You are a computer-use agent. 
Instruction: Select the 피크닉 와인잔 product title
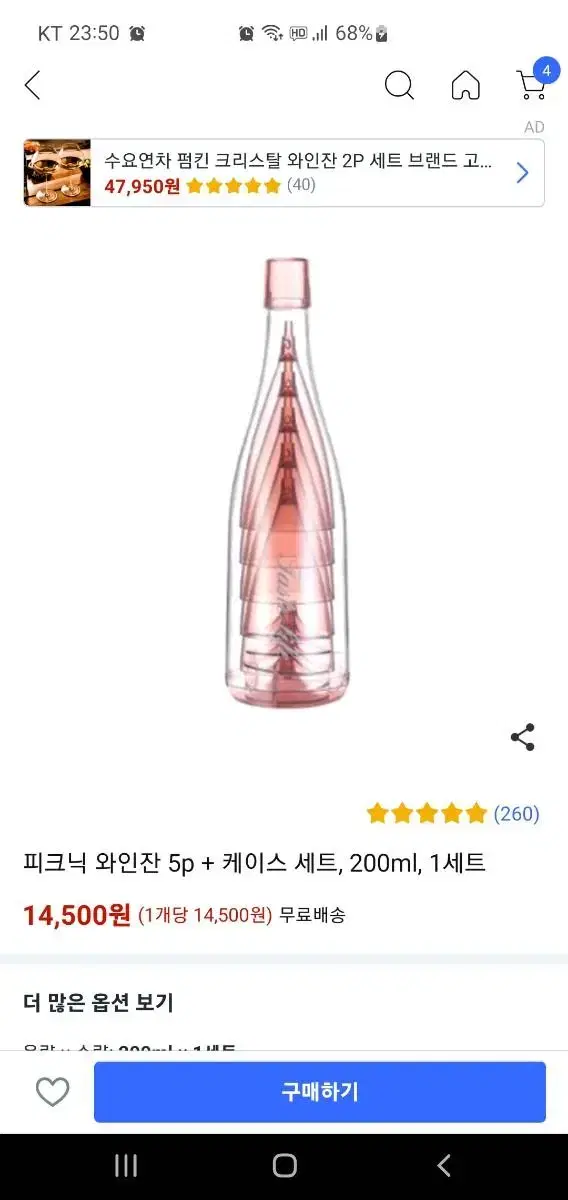(255, 863)
